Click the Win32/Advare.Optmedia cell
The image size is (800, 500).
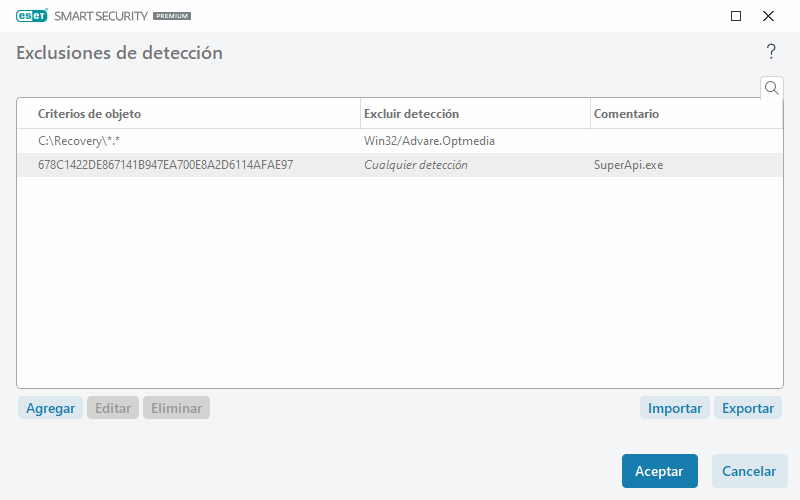pos(429,141)
